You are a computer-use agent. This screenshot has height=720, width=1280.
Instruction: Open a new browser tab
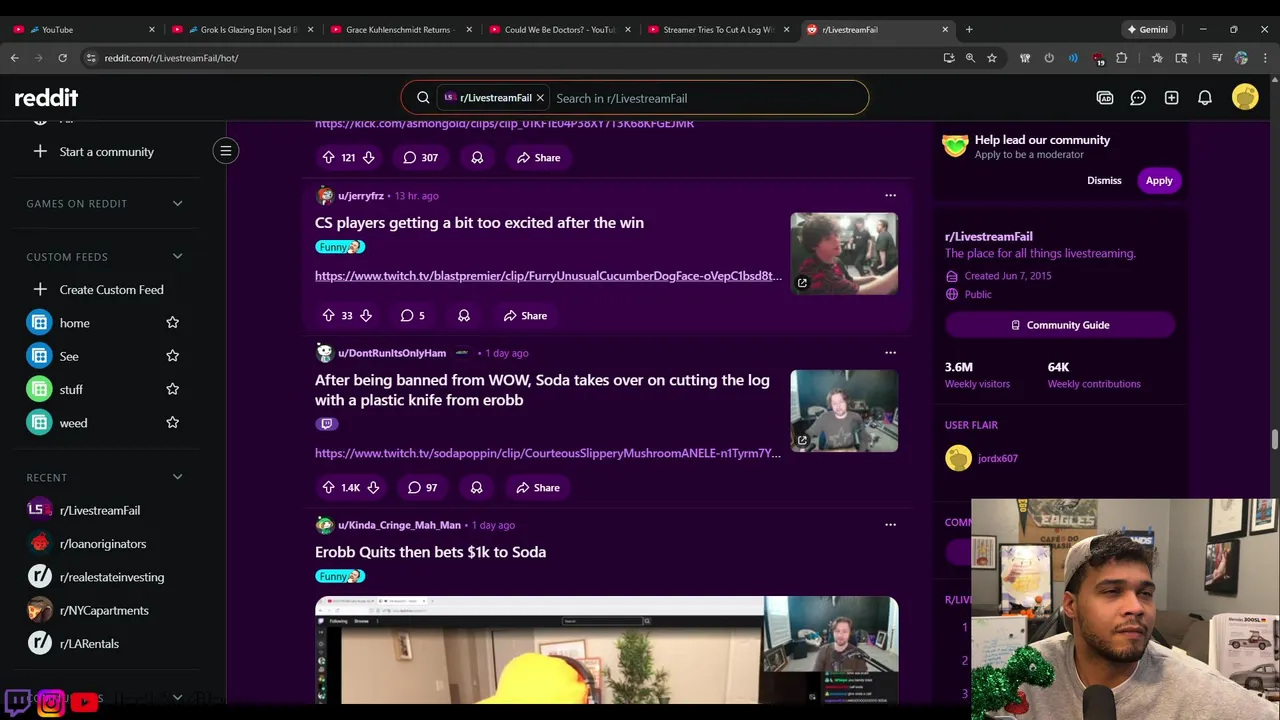969,29
